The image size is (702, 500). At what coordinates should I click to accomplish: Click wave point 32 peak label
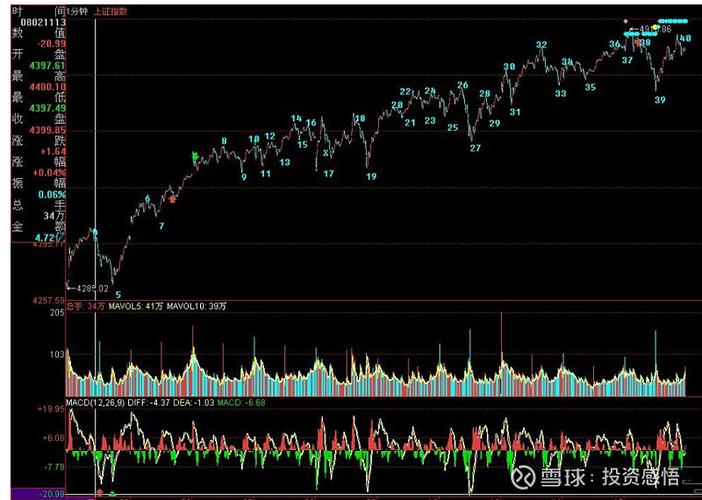tap(541, 45)
